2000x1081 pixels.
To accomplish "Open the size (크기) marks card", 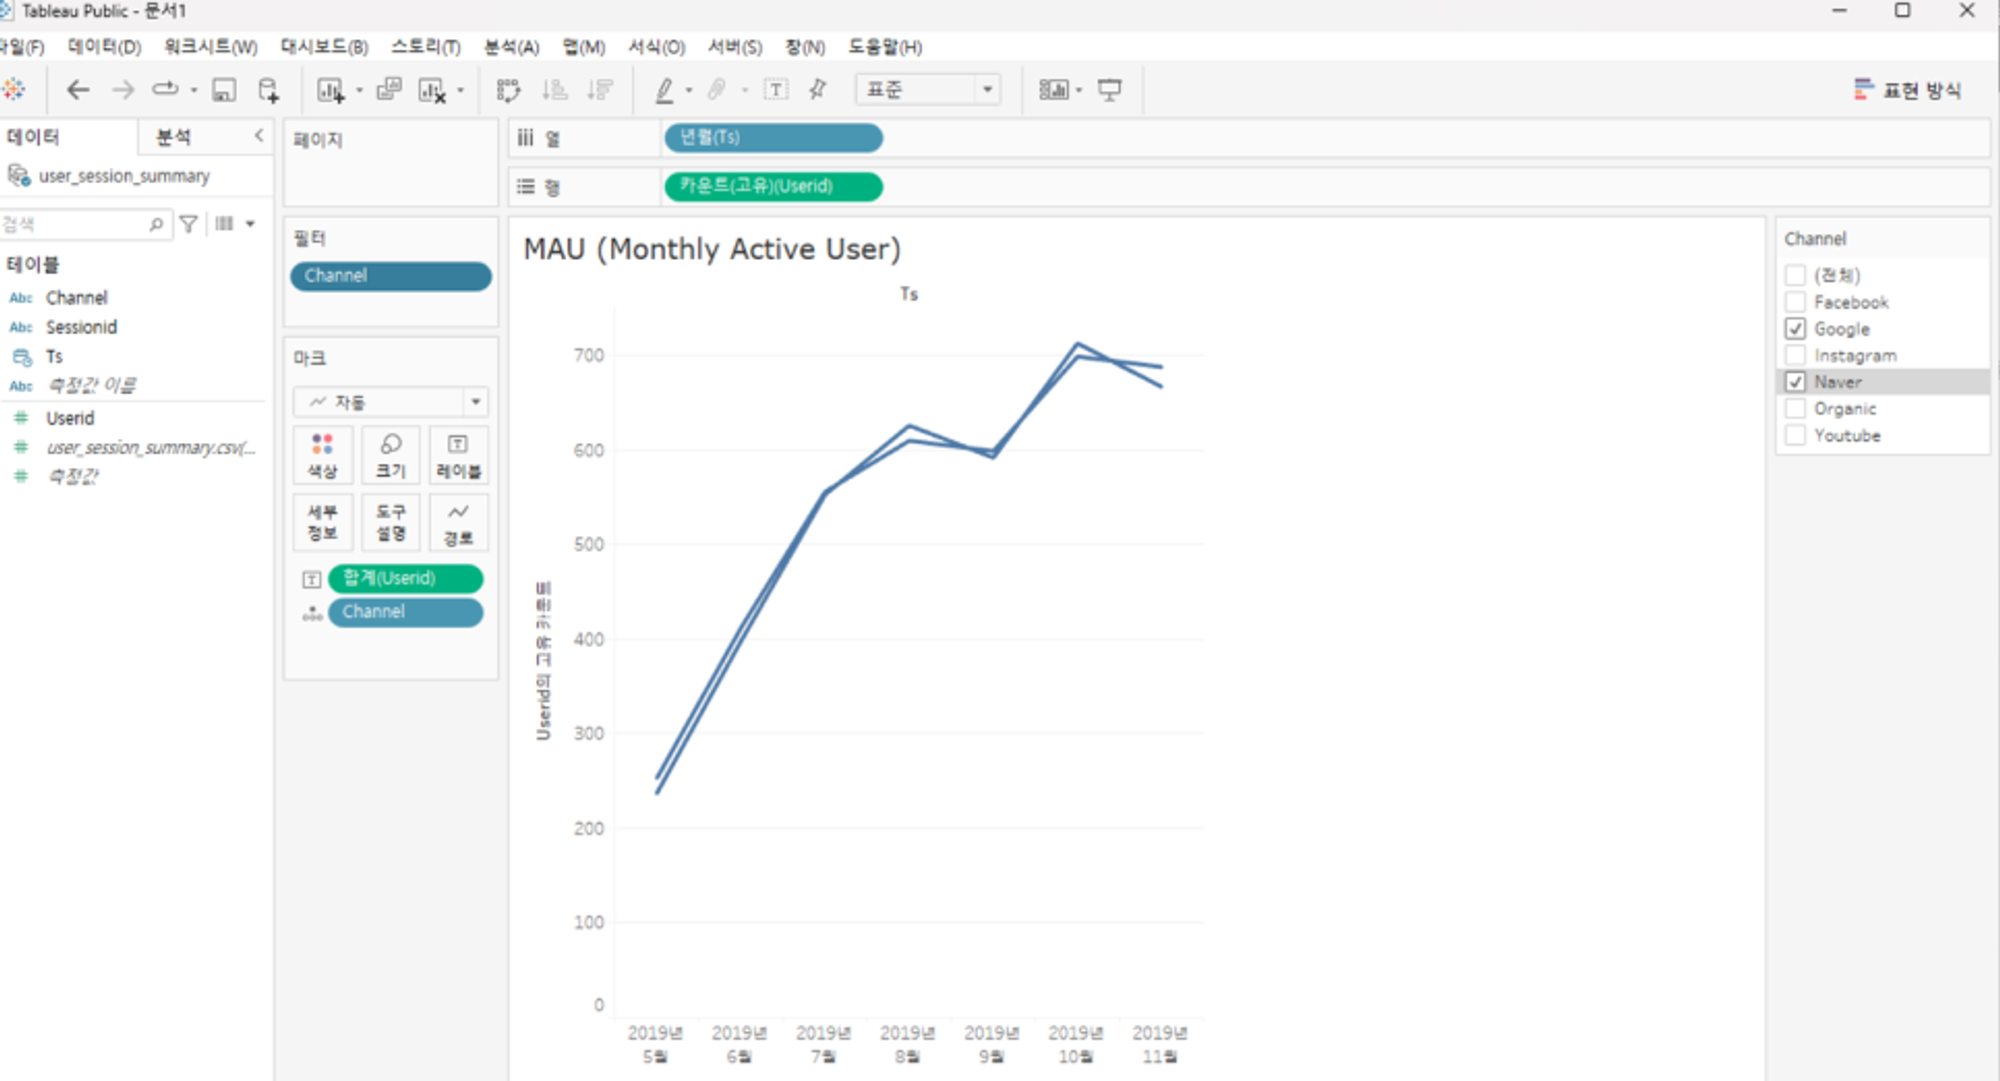I will point(390,455).
